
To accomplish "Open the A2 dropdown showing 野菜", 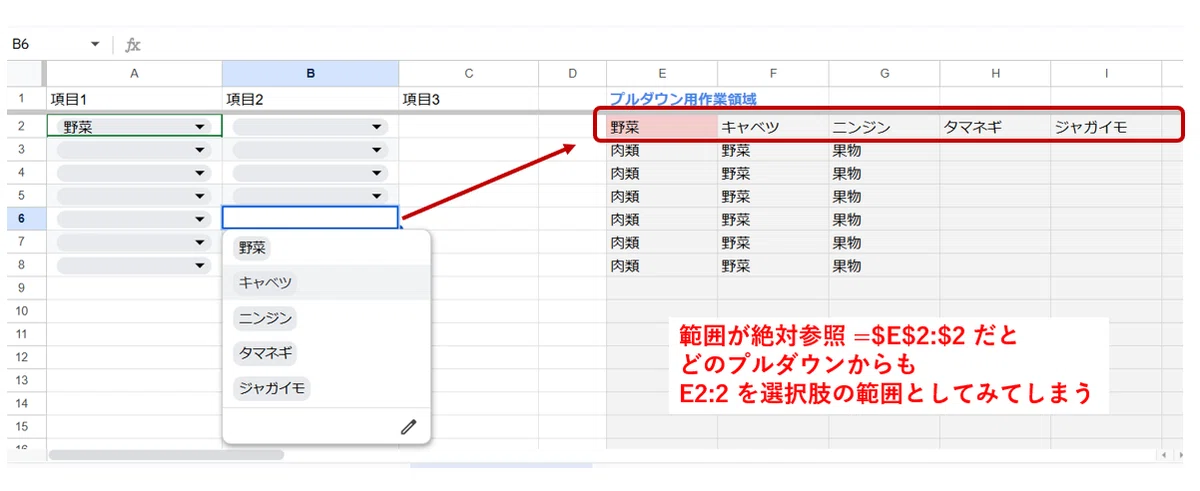I will (201, 127).
